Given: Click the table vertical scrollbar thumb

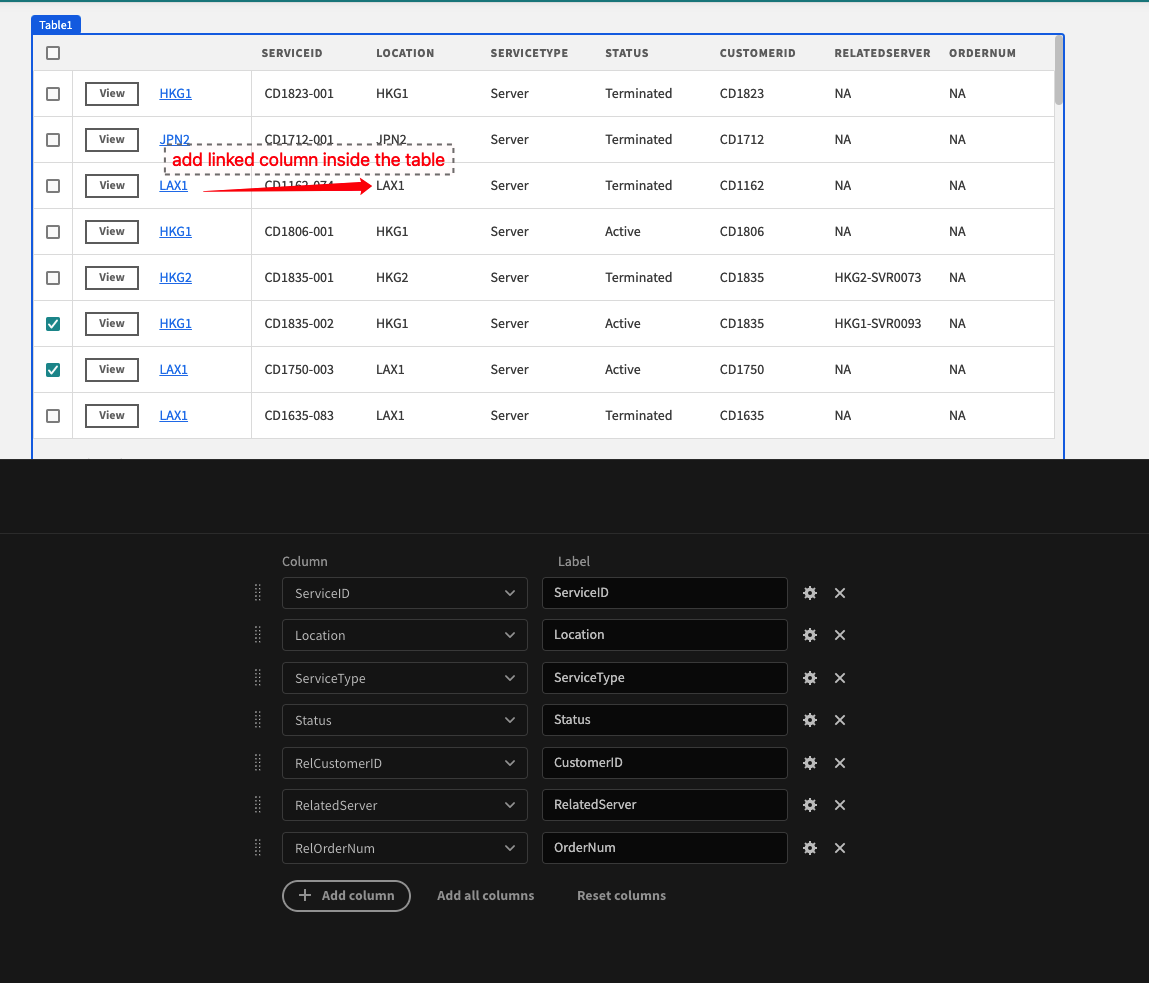Looking at the screenshot, I should pyautogui.click(x=1058, y=70).
